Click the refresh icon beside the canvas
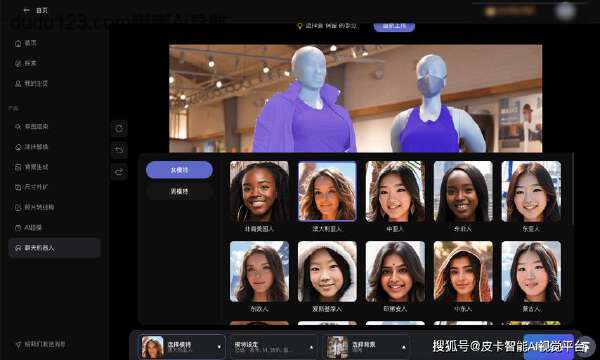This screenshot has height=360, width=600. pyautogui.click(x=119, y=129)
